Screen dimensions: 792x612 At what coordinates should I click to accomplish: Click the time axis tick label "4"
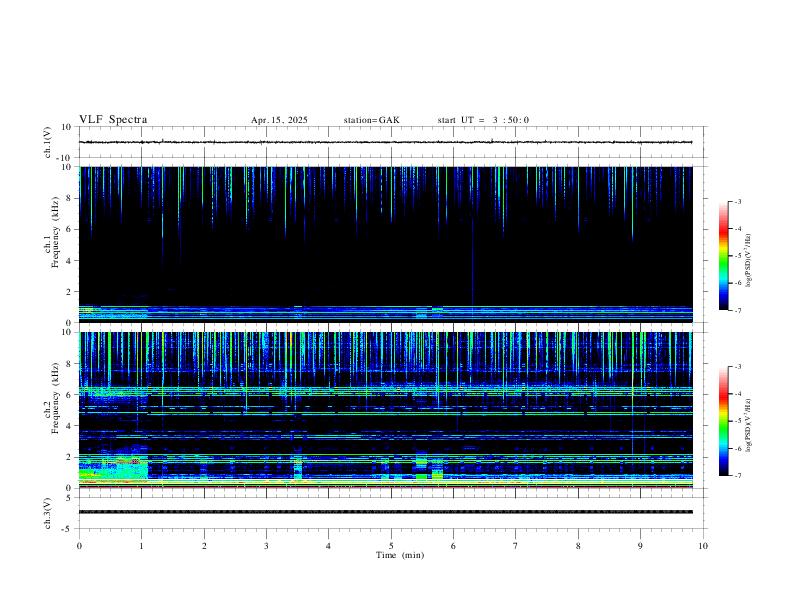coord(328,546)
